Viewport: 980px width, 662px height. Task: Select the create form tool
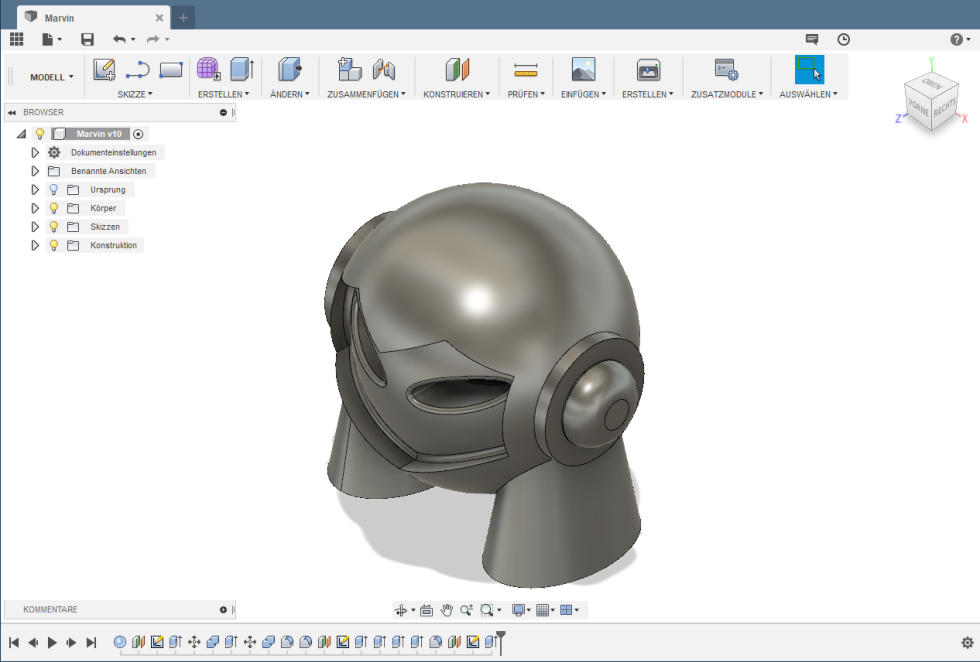coord(209,69)
